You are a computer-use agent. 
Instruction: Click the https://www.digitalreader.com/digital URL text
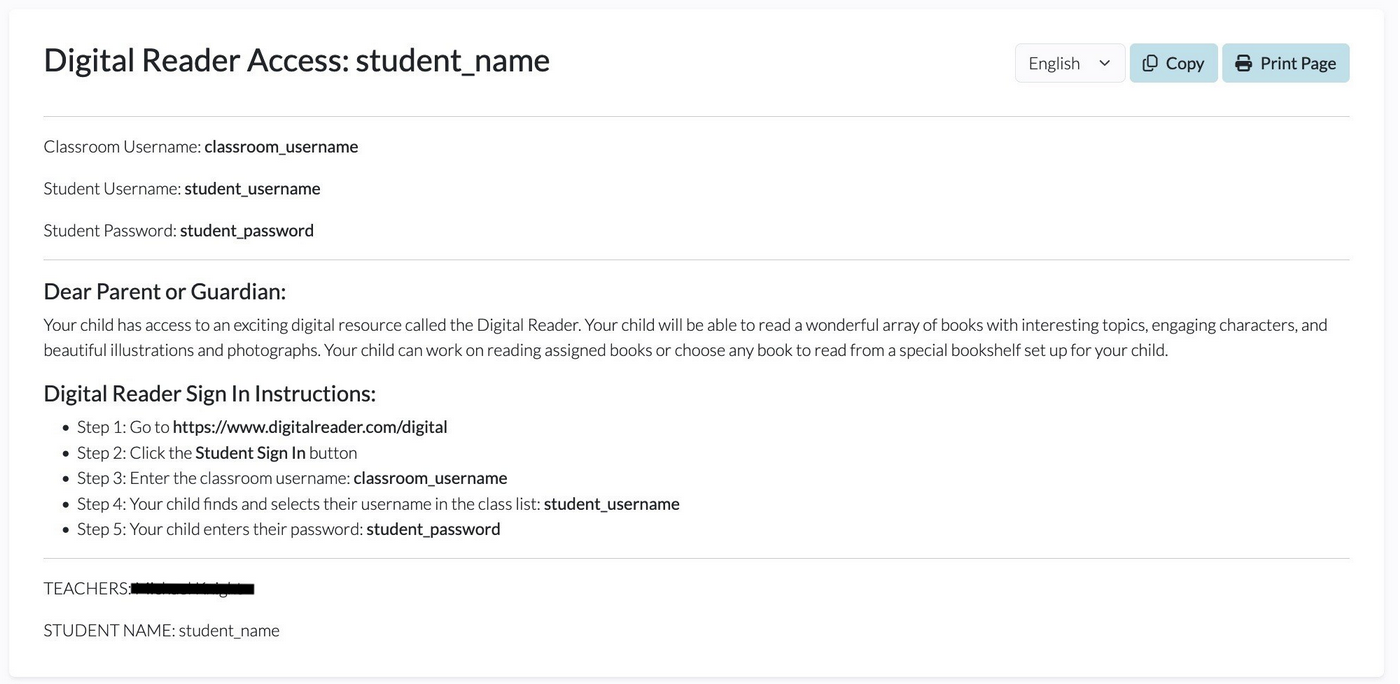(x=310, y=427)
